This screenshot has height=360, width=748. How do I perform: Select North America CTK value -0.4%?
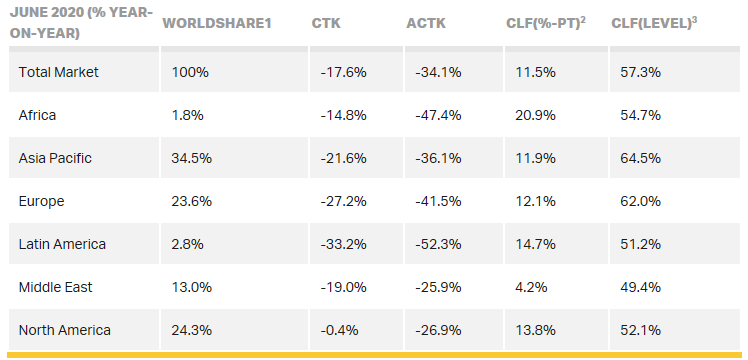point(339,330)
